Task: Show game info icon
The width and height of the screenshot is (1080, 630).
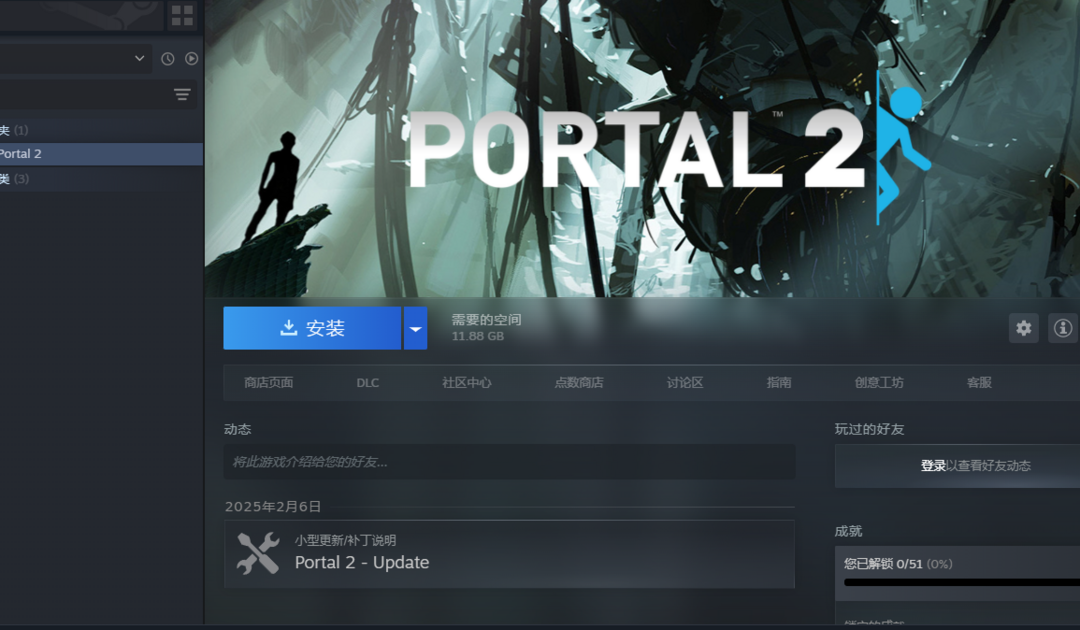Action: [x=1062, y=328]
